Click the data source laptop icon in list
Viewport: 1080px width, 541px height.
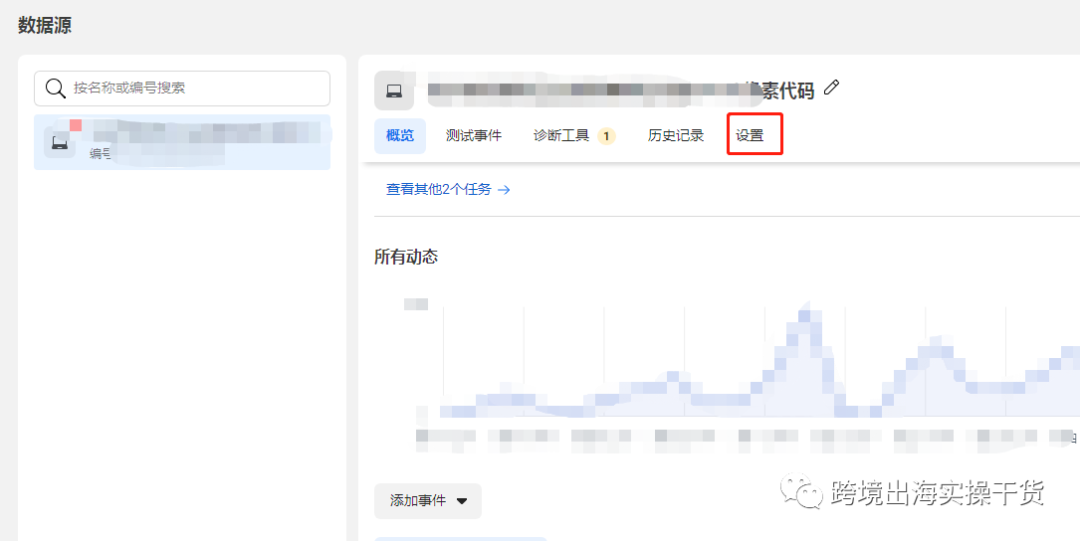(x=60, y=143)
